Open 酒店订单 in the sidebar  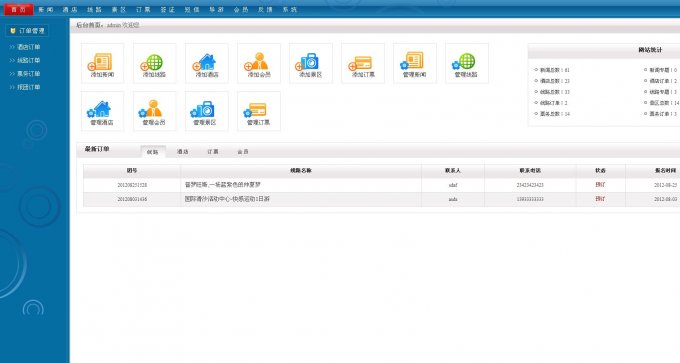coord(29,47)
